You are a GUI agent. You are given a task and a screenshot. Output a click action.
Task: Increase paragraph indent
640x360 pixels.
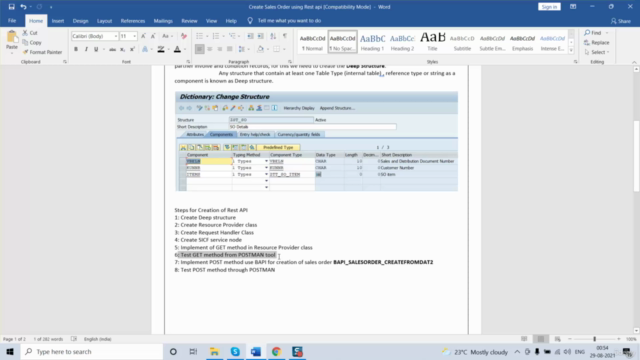[260, 36]
